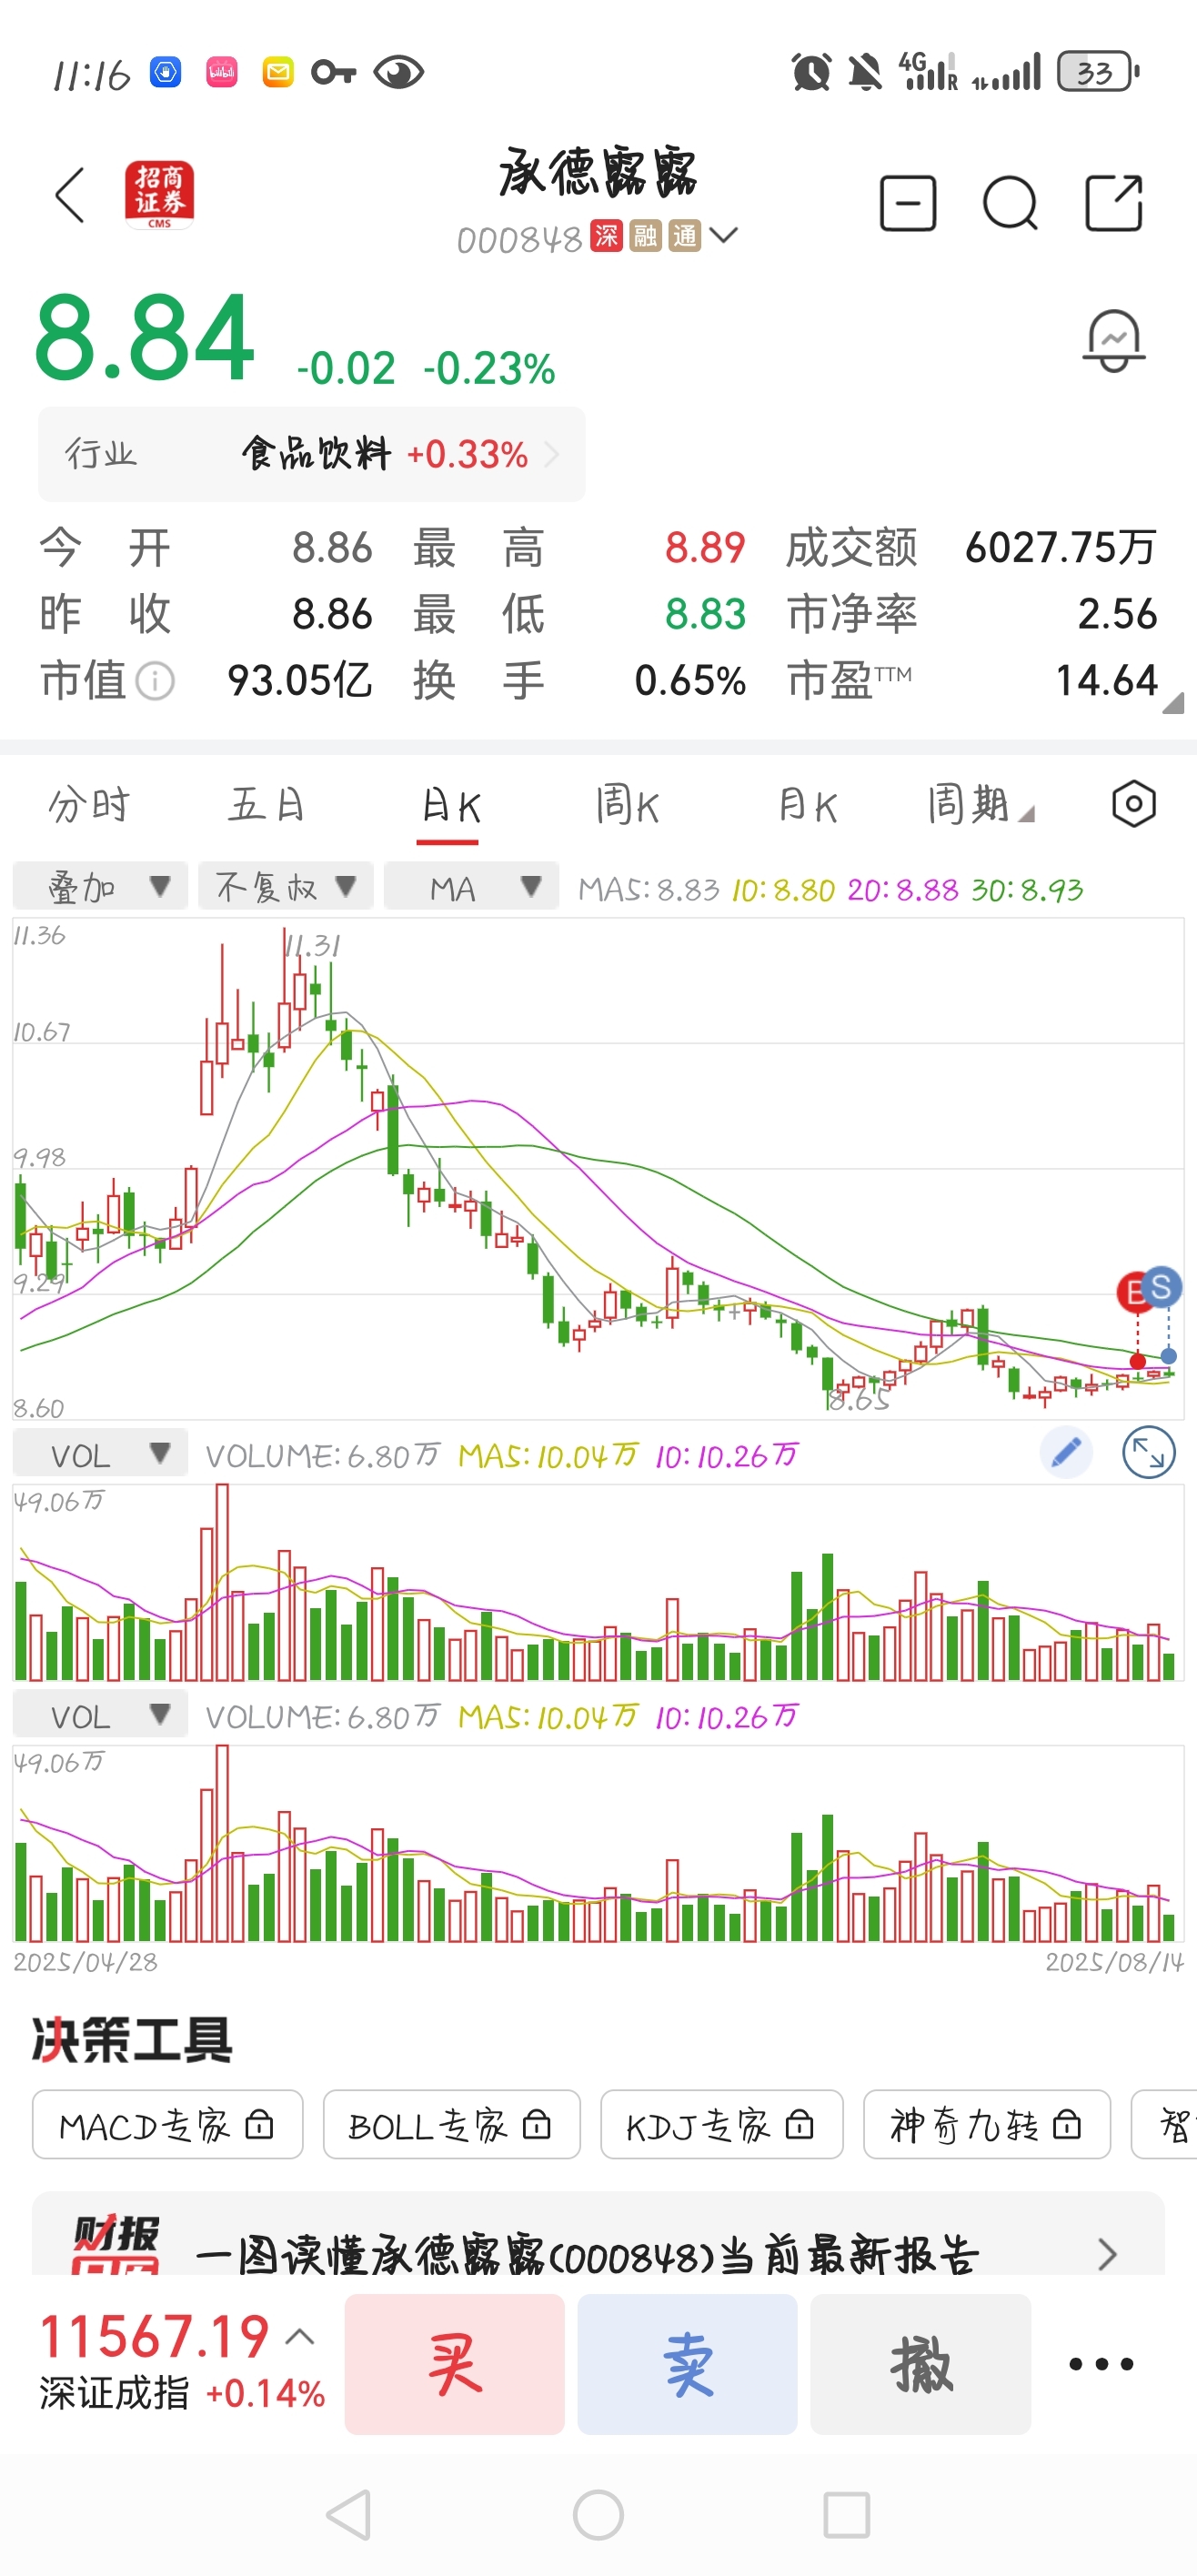Tap the report banner right chevron

(x=1107, y=2253)
